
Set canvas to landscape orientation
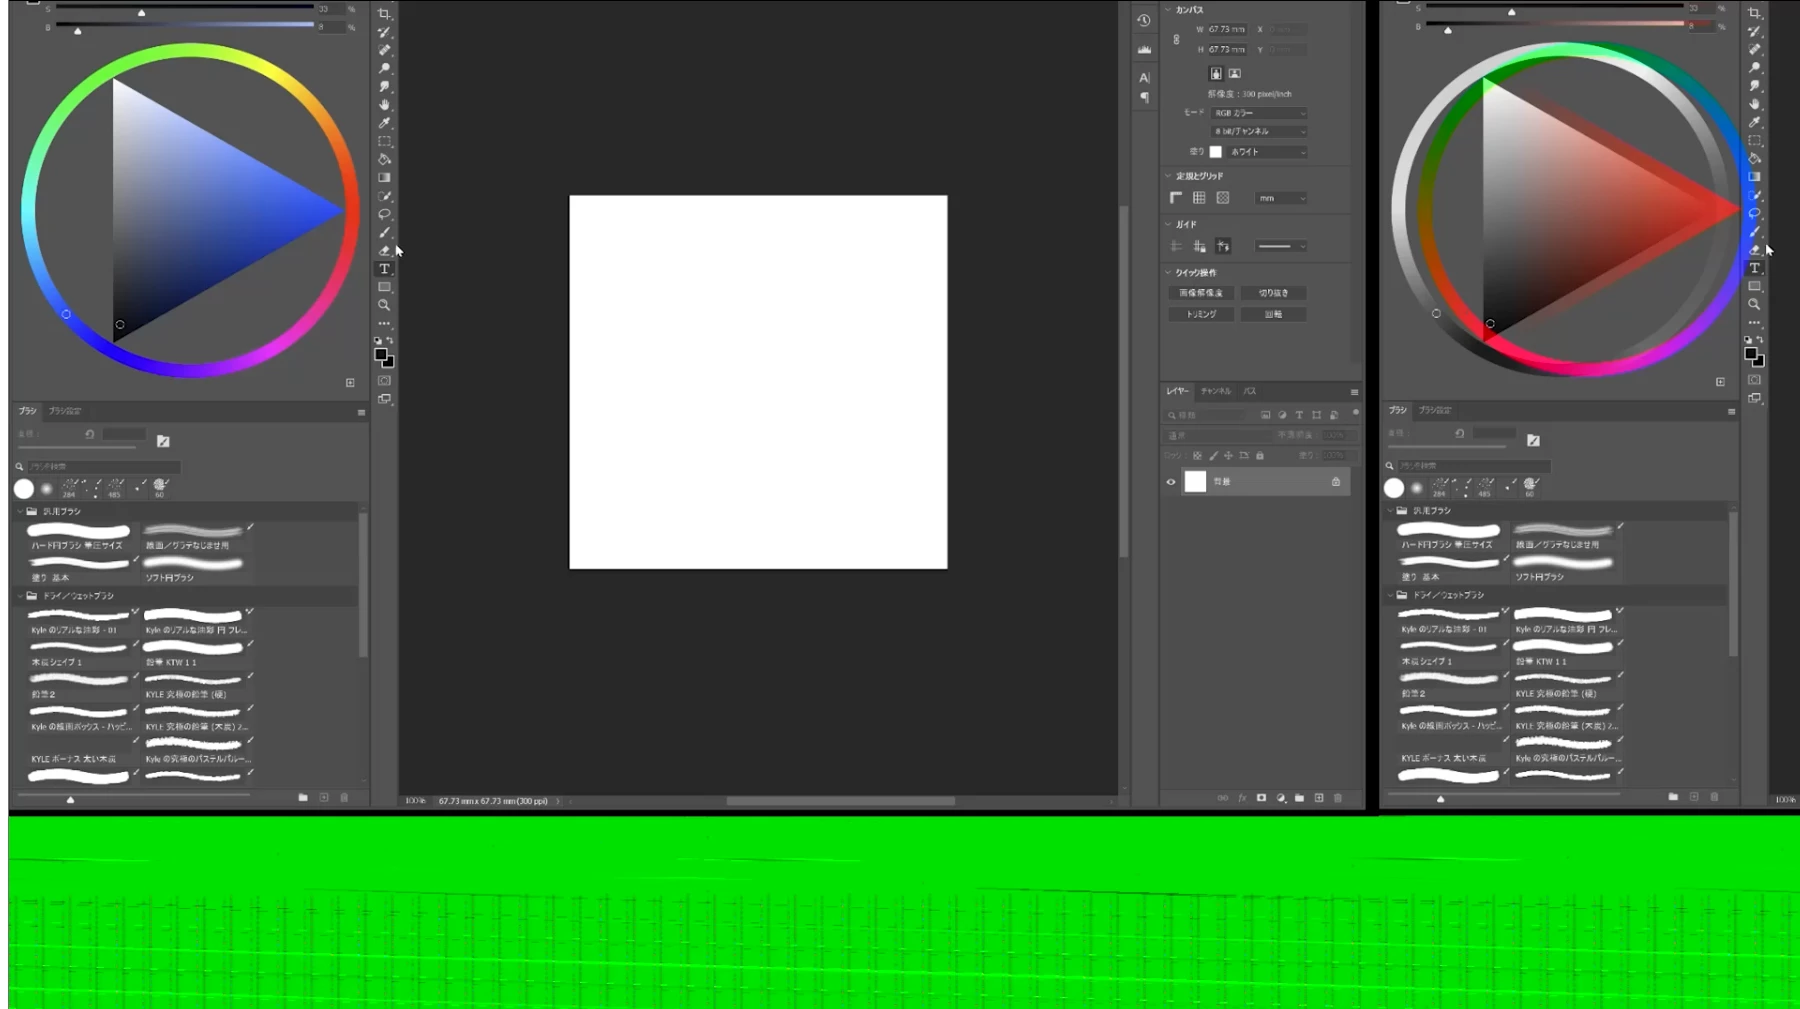[1235, 73]
